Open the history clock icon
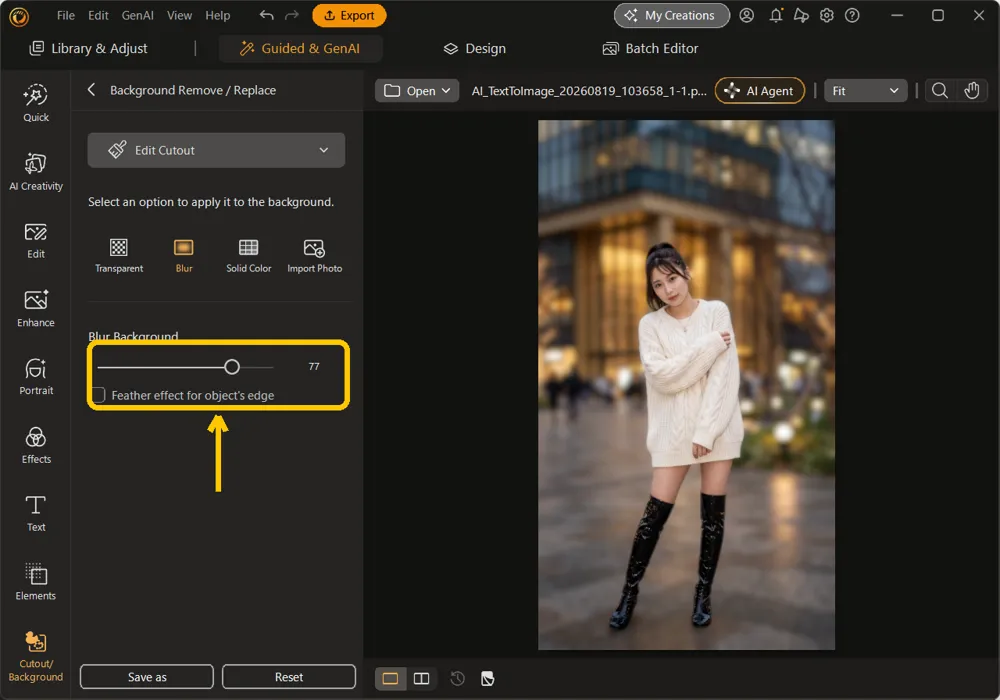Screen dimensions: 1000x700 457,678
